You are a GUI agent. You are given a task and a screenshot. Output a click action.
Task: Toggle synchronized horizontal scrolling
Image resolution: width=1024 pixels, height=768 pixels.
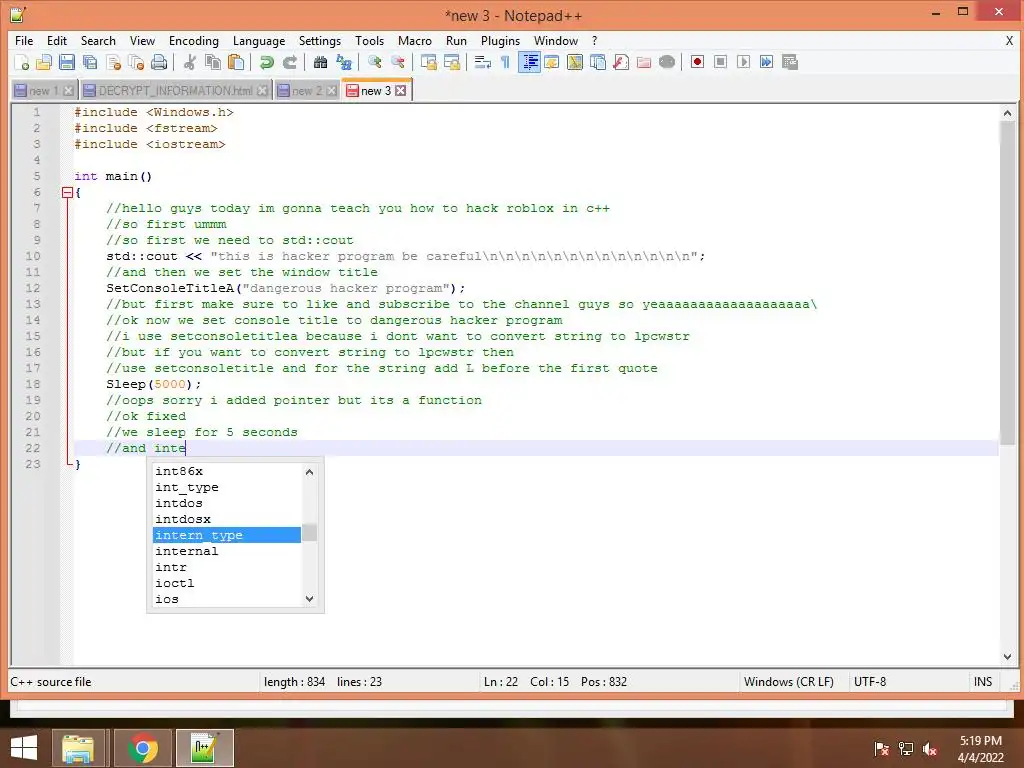pyautogui.click(x=451, y=62)
